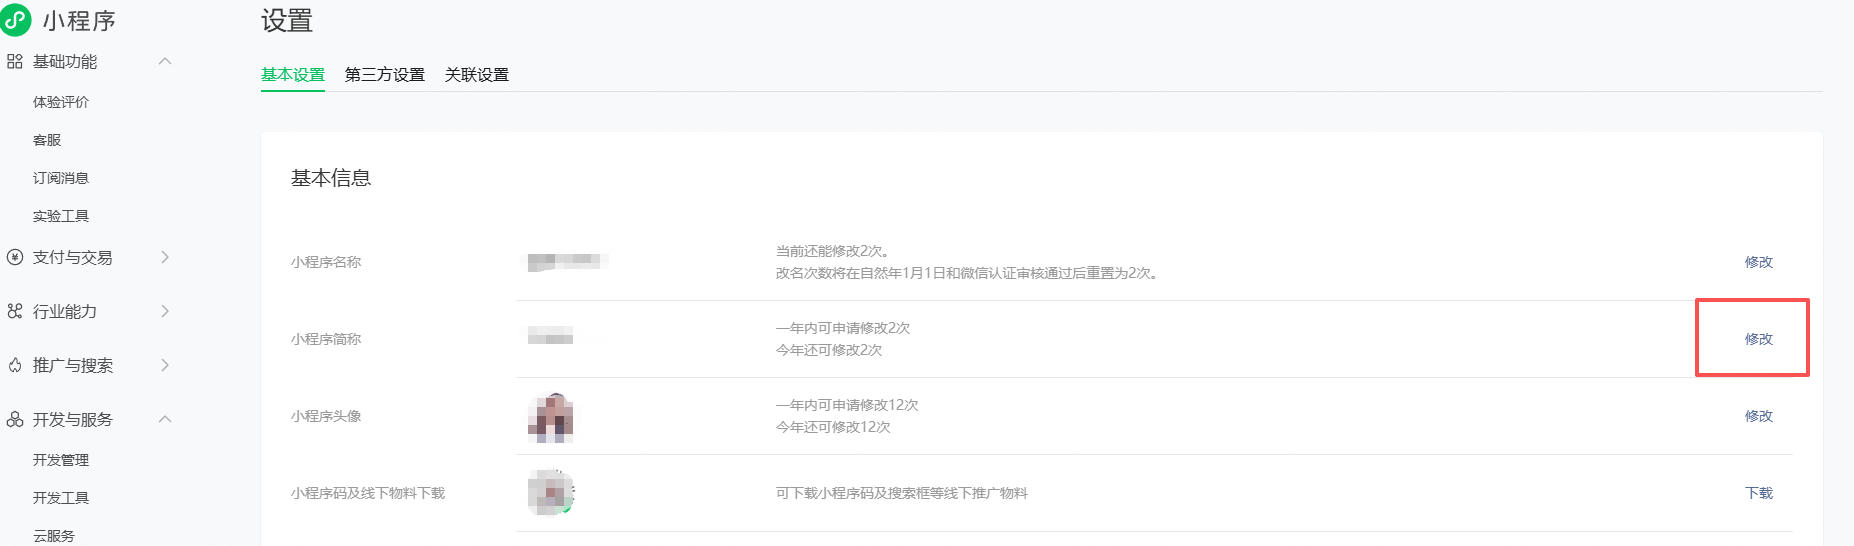
Task: Switch to the 基本设置 tab
Action: (293, 75)
